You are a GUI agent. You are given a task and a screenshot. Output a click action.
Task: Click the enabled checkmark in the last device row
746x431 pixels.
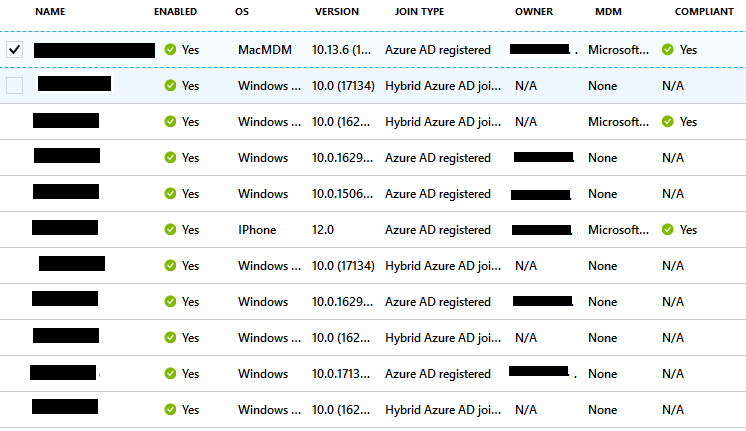[170, 409]
